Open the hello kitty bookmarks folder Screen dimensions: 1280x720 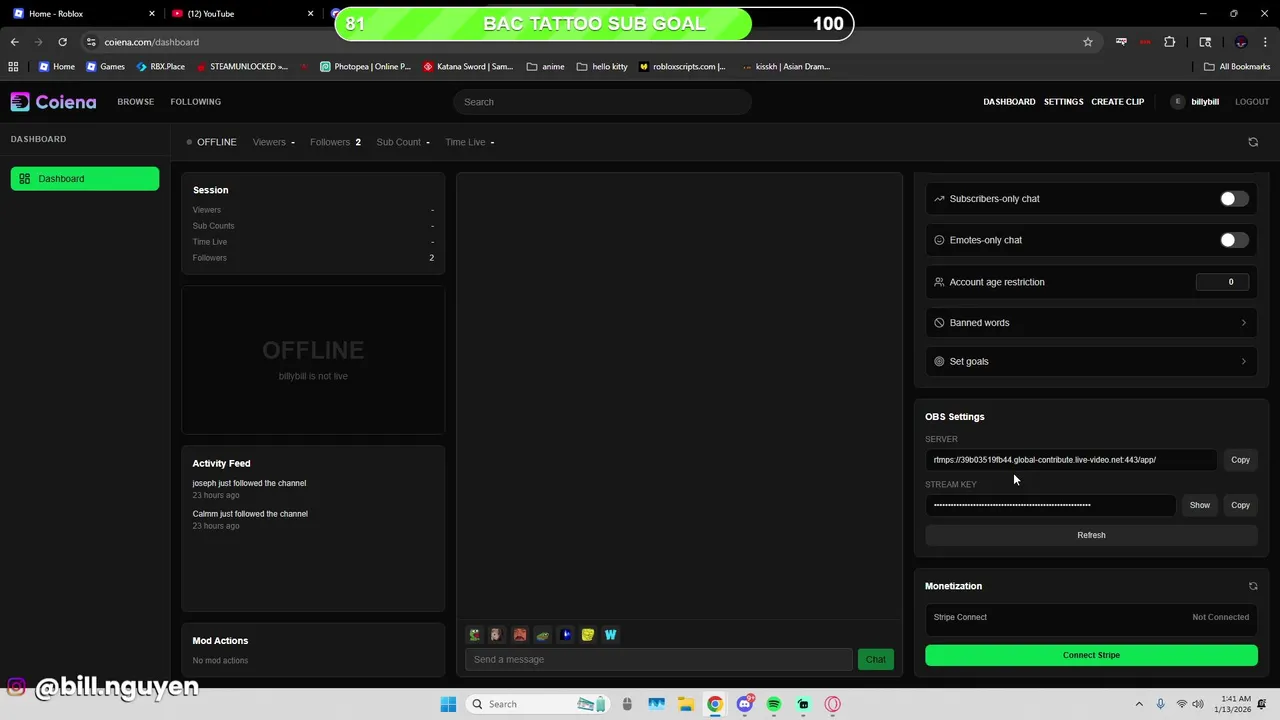tap(602, 66)
